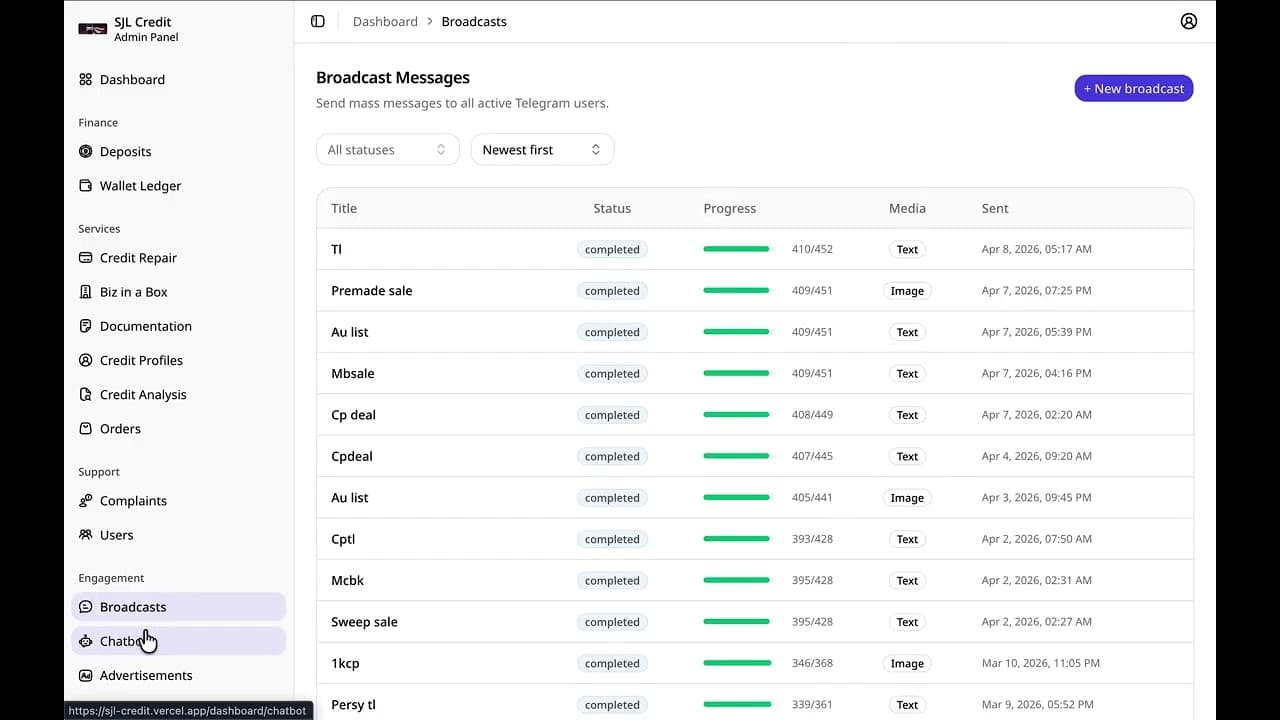Click Dashboard breadcrumb link
This screenshot has height=720, width=1280.
(x=385, y=21)
